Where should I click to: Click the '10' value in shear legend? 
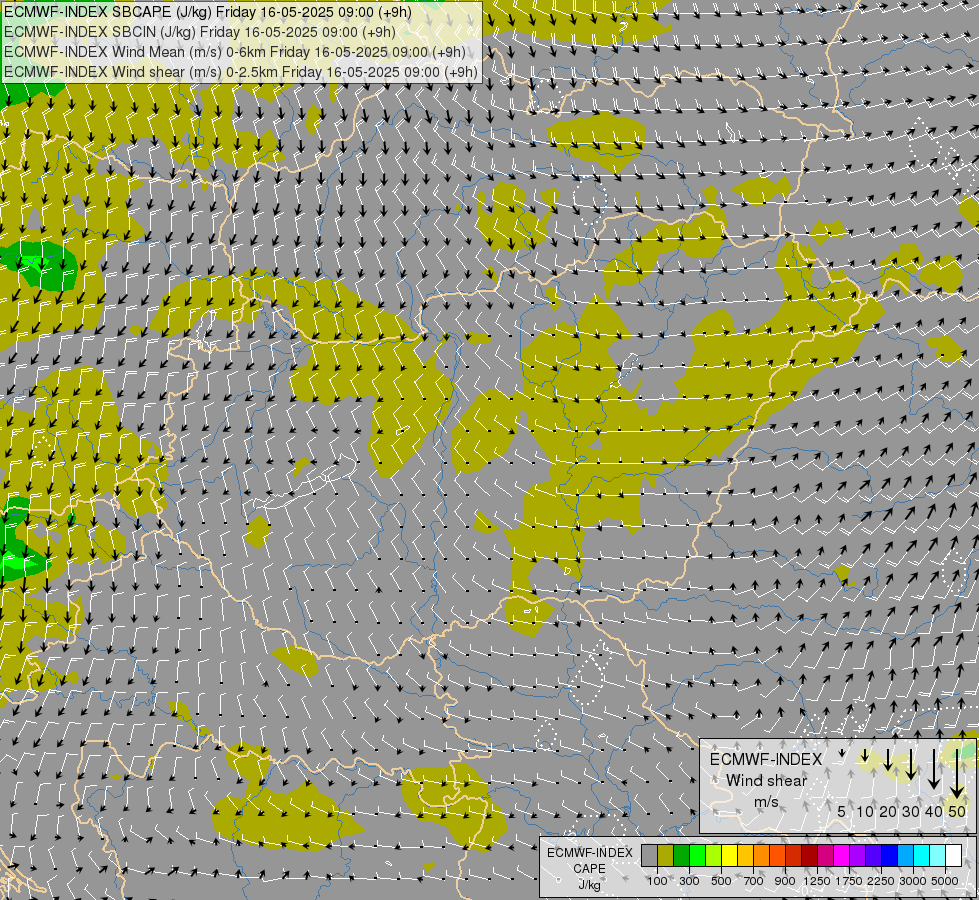pos(865,811)
